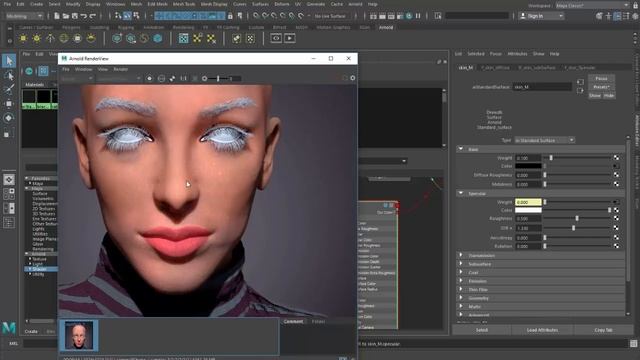640x360 pixels.
Task: Open the Modeling menu set dropdown
Action: 24,16
